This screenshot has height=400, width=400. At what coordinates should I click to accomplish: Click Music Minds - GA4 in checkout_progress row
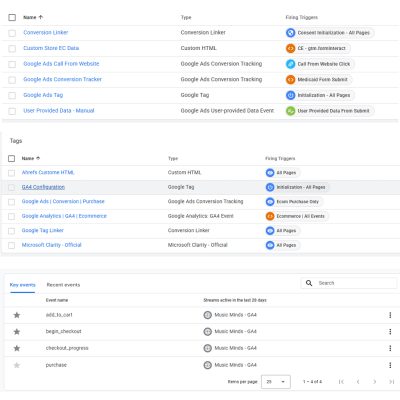(236, 348)
